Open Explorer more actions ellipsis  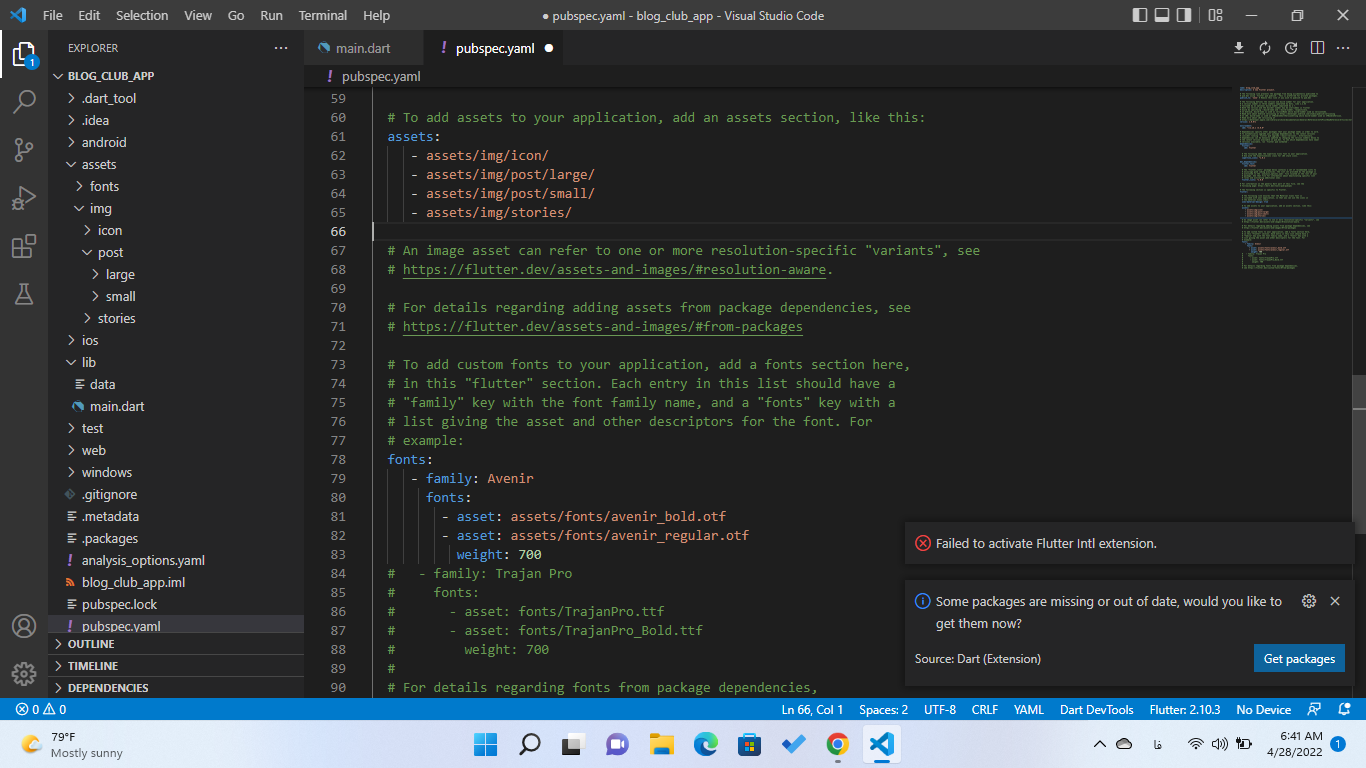(x=281, y=48)
